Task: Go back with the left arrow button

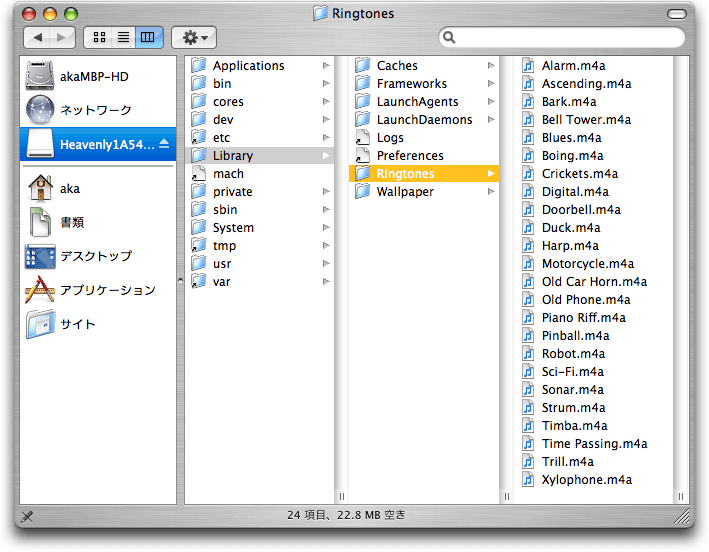Action: 38,37
